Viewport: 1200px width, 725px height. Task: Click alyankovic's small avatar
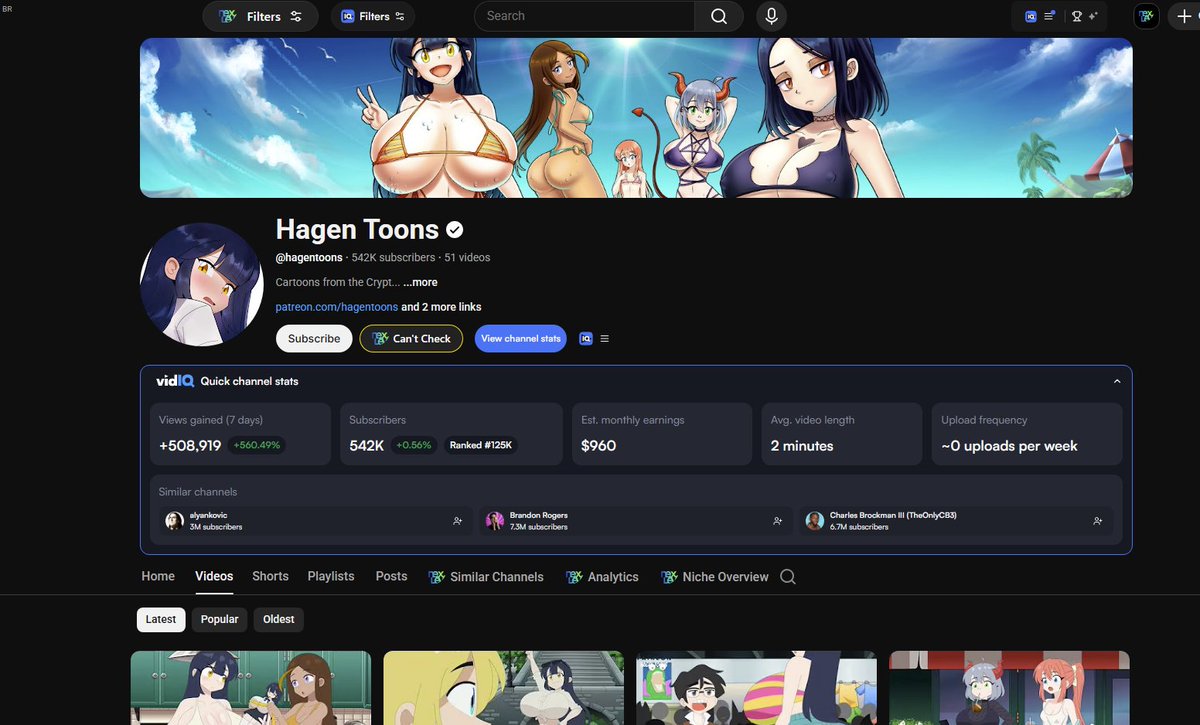coord(174,521)
